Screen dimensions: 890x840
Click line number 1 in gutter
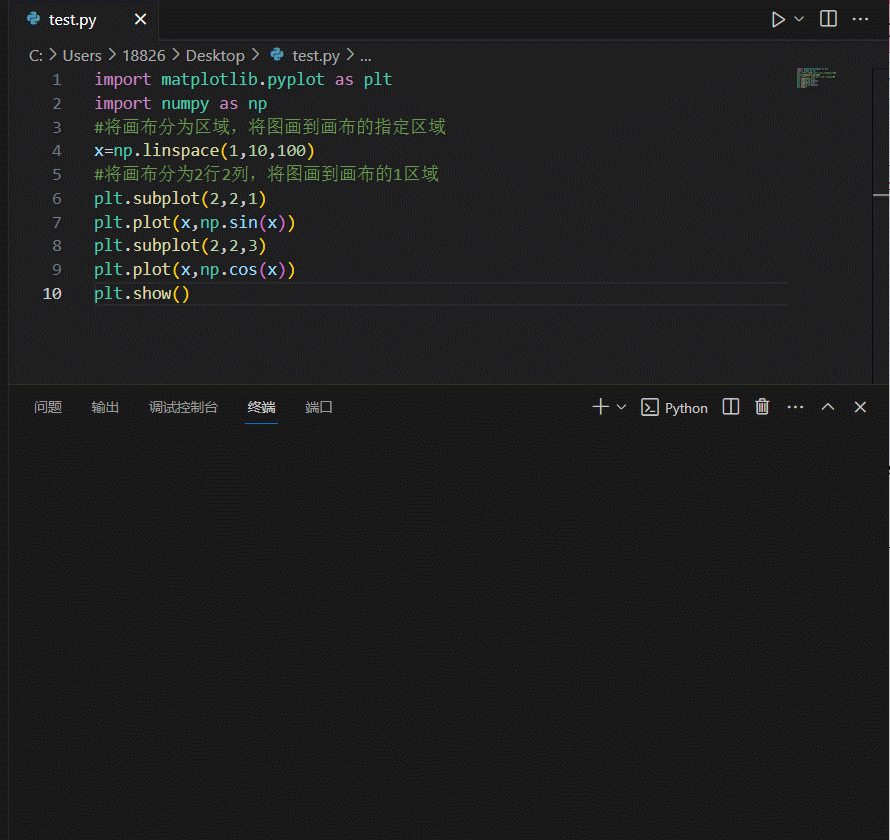tap(57, 79)
